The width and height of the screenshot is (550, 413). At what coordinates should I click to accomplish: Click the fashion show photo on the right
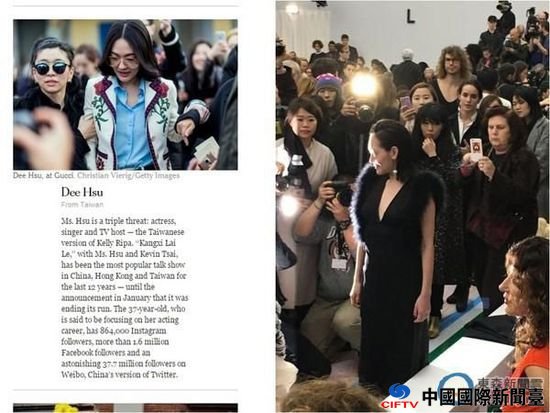coord(412,206)
